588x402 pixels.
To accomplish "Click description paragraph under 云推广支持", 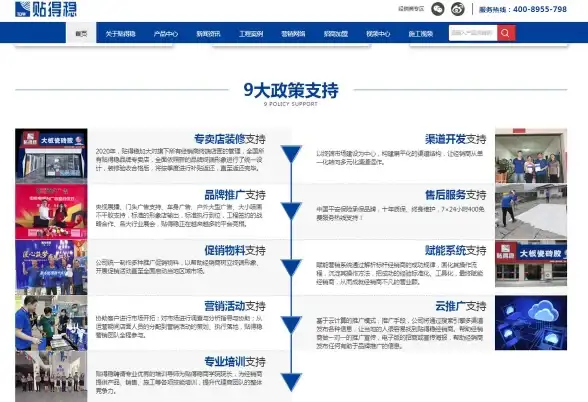I will [400, 333].
